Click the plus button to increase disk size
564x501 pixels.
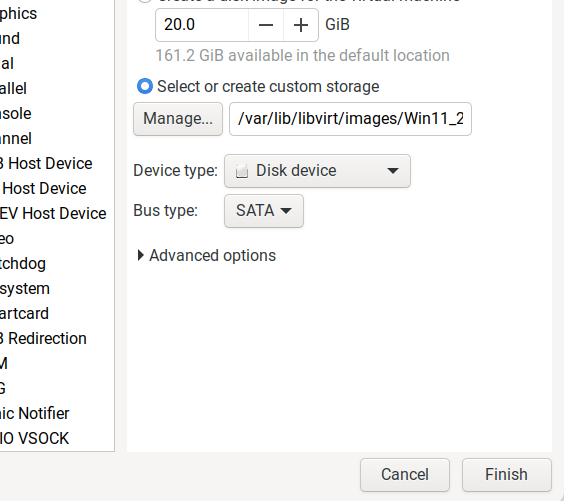pos(301,25)
